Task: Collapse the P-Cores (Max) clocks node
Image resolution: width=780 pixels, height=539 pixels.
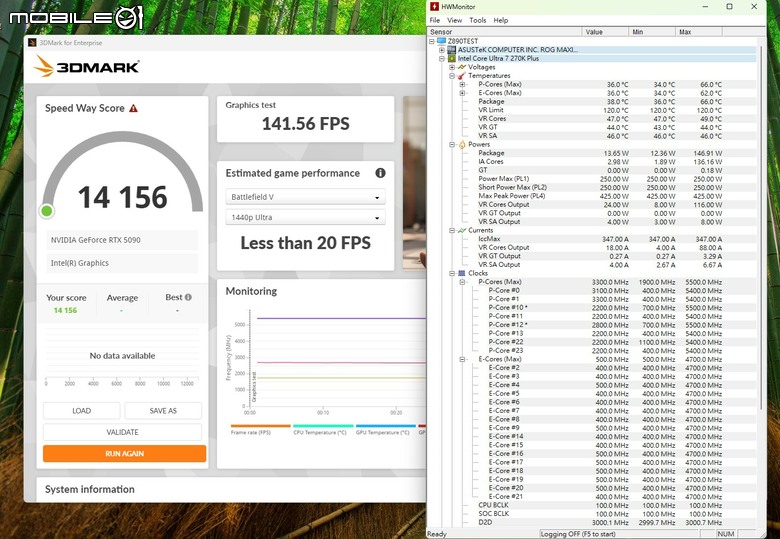Action: click(x=462, y=282)
